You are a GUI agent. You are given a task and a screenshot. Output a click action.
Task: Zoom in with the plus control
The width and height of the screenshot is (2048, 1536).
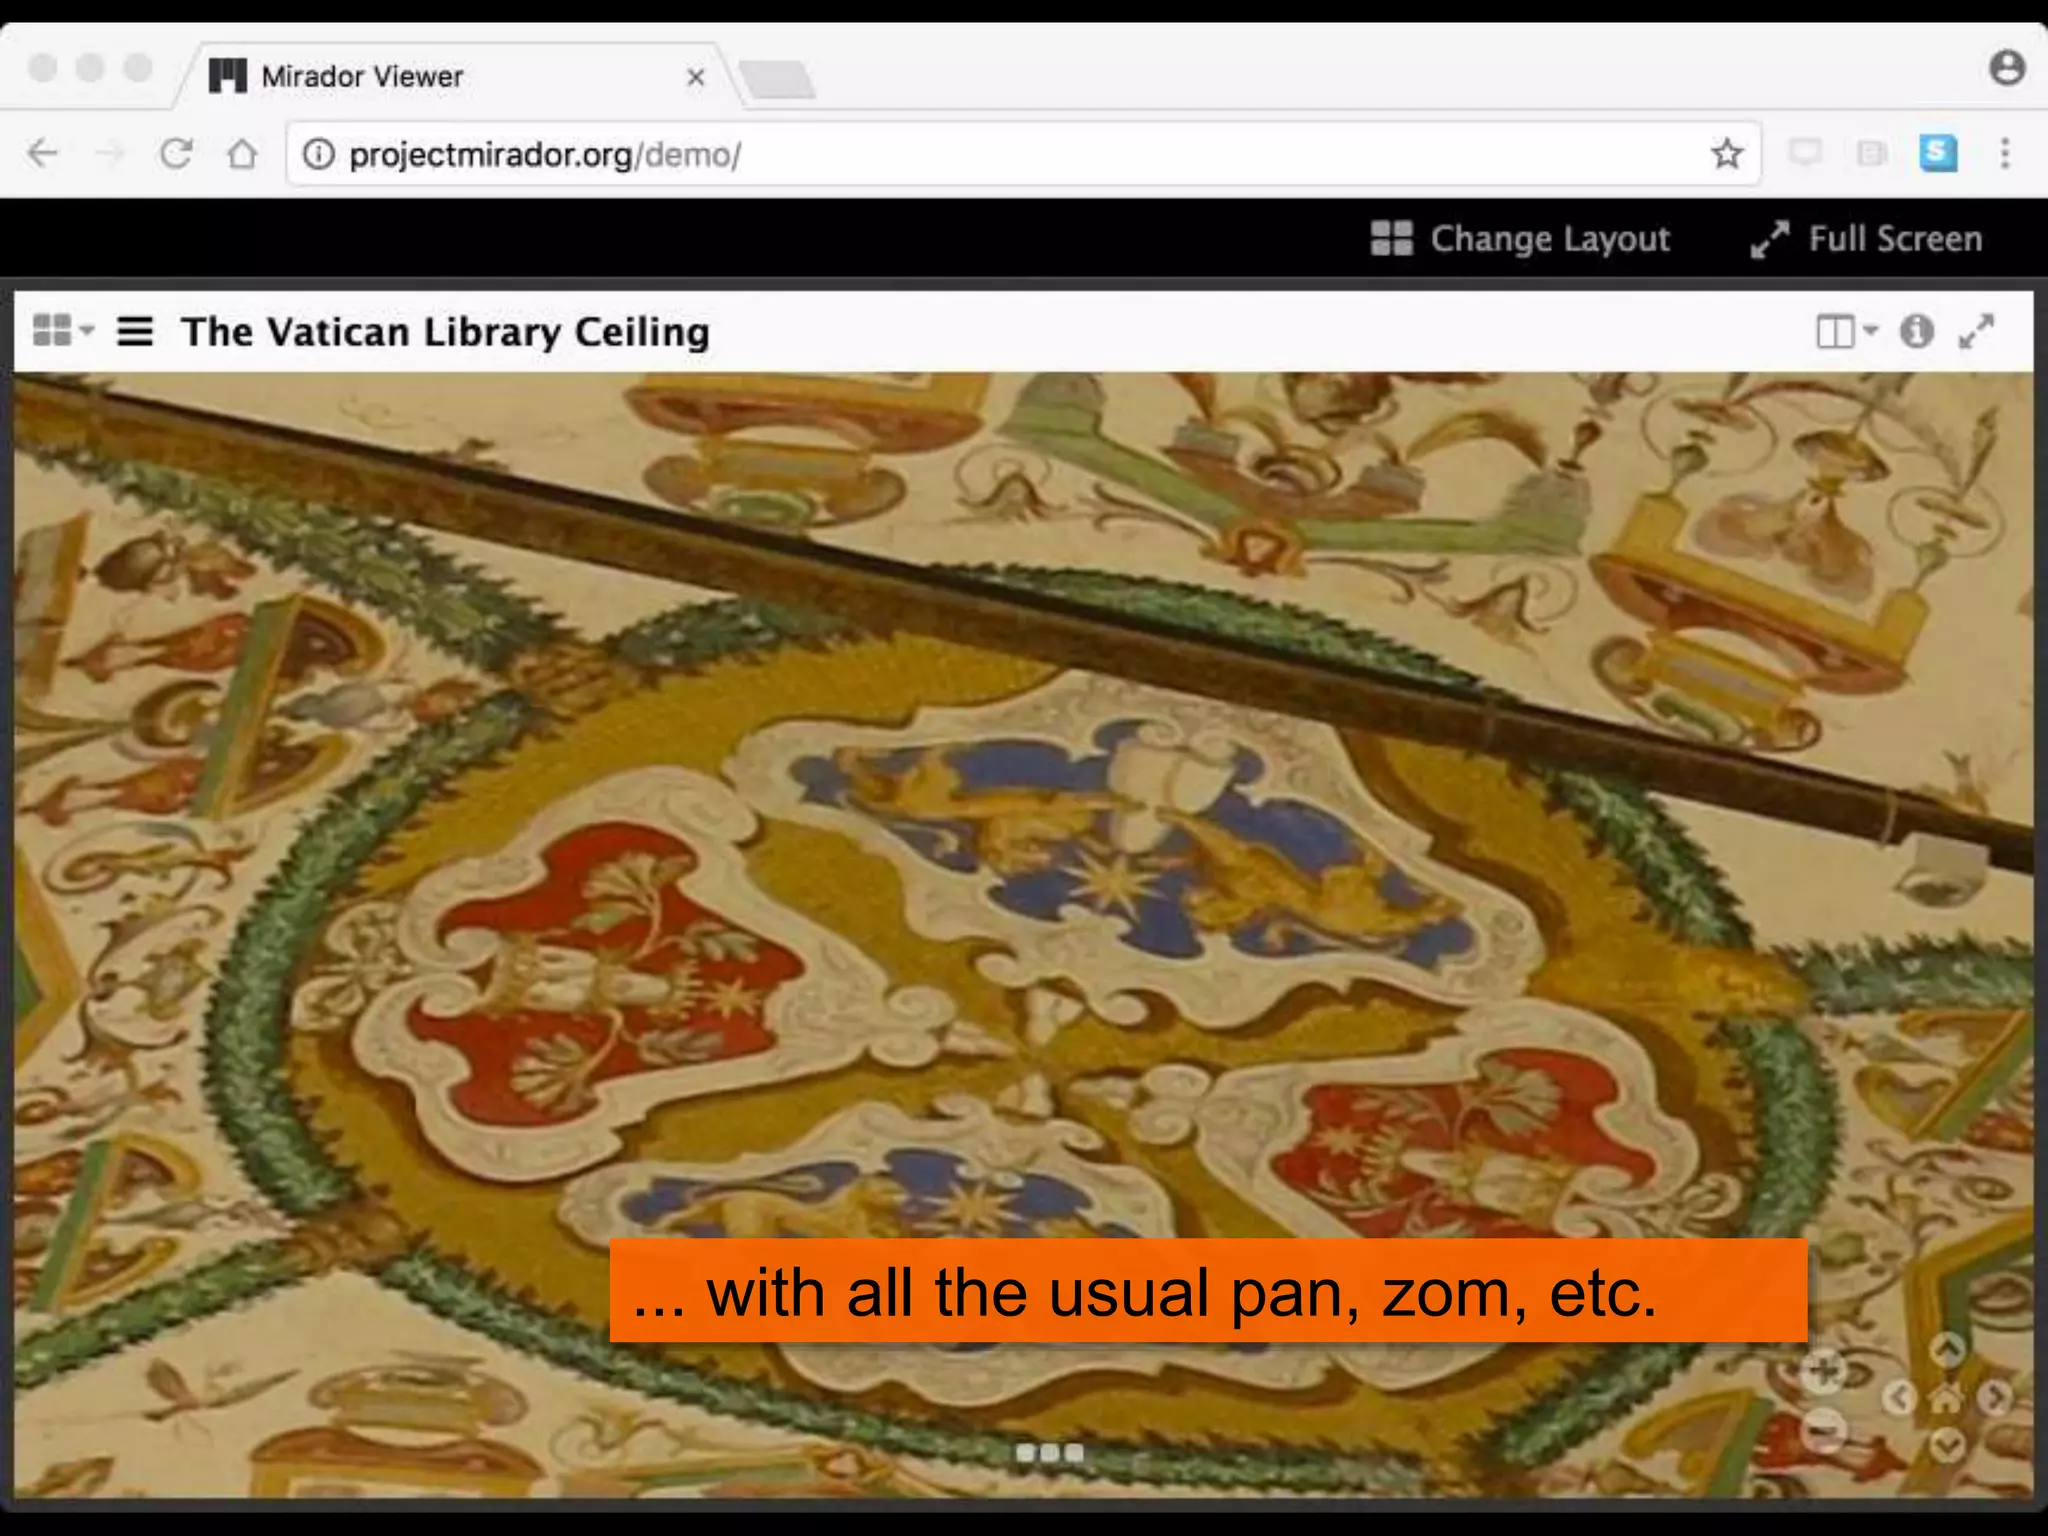pyautogui.click(x=1823, y=1371)
